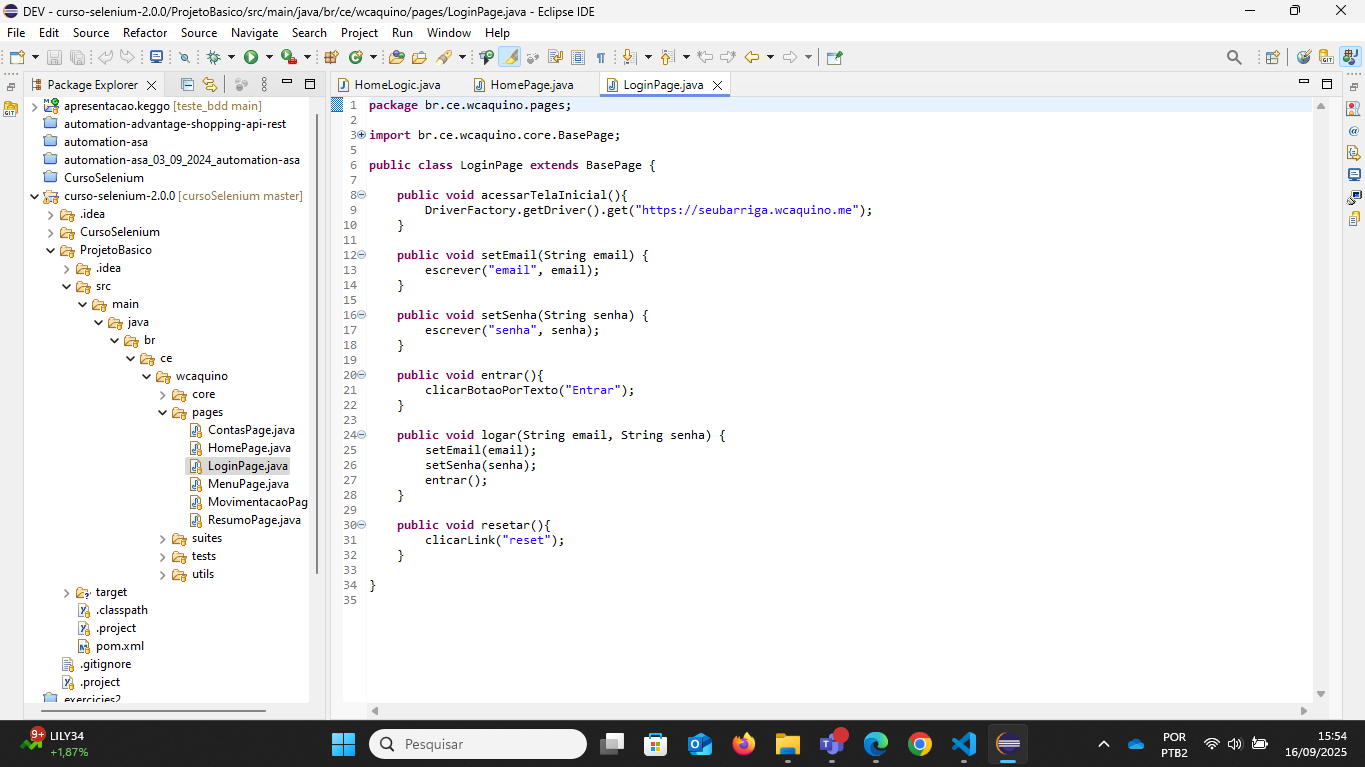
Task: Click the Windows Start button
Action: pos(343,744)
